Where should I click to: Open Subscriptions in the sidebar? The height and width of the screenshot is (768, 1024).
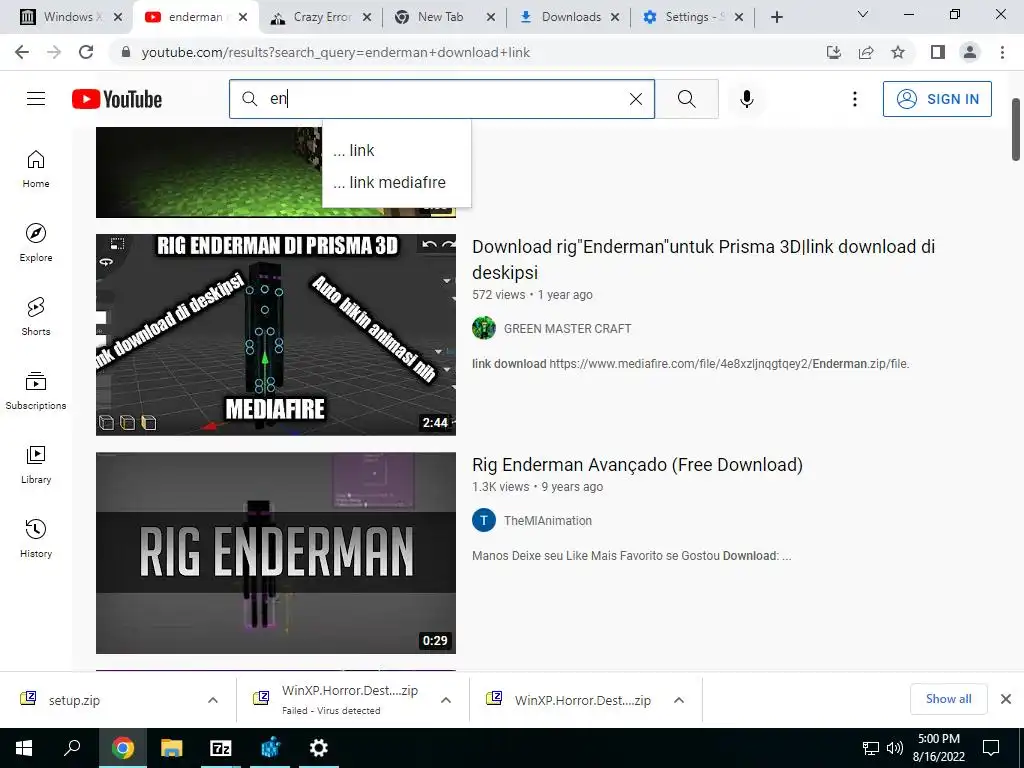tap(36, 391)
